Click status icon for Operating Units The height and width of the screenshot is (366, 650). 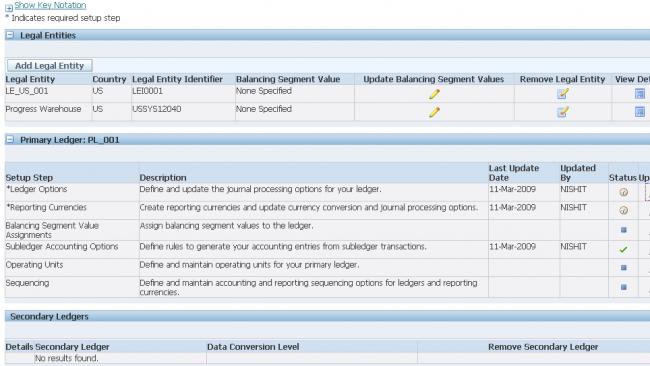(x=623, y=268)
